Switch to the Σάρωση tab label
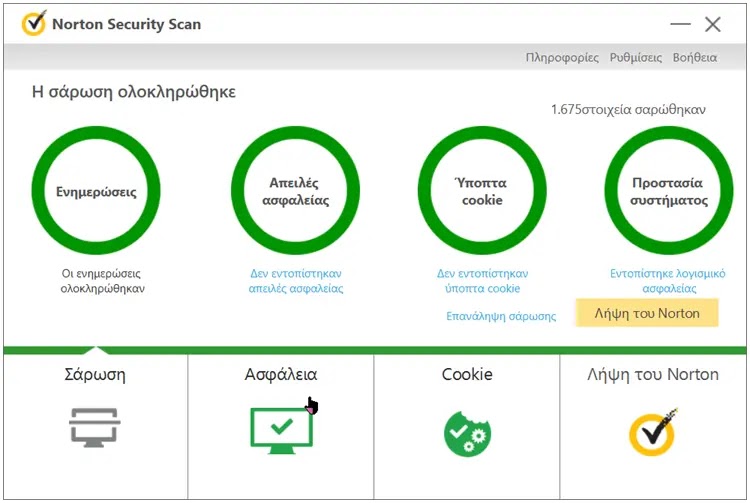Image resolution: width=750 pixels, height=503 pixels. click(95, 374)
